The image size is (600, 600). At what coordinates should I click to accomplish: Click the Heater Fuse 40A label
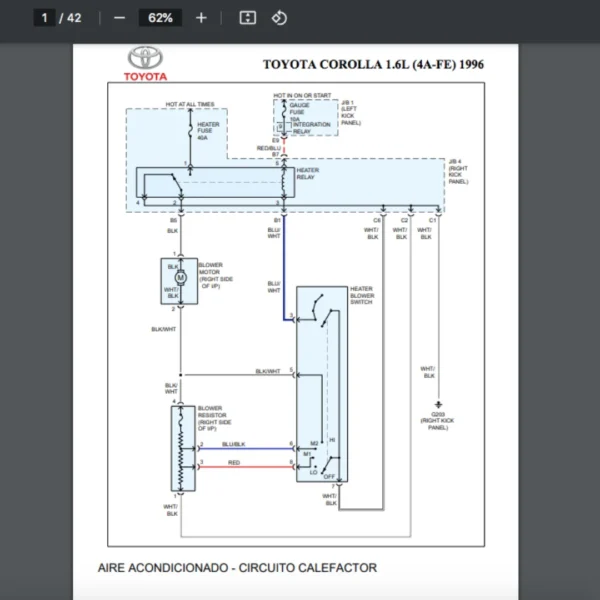[x=208, y=130]
